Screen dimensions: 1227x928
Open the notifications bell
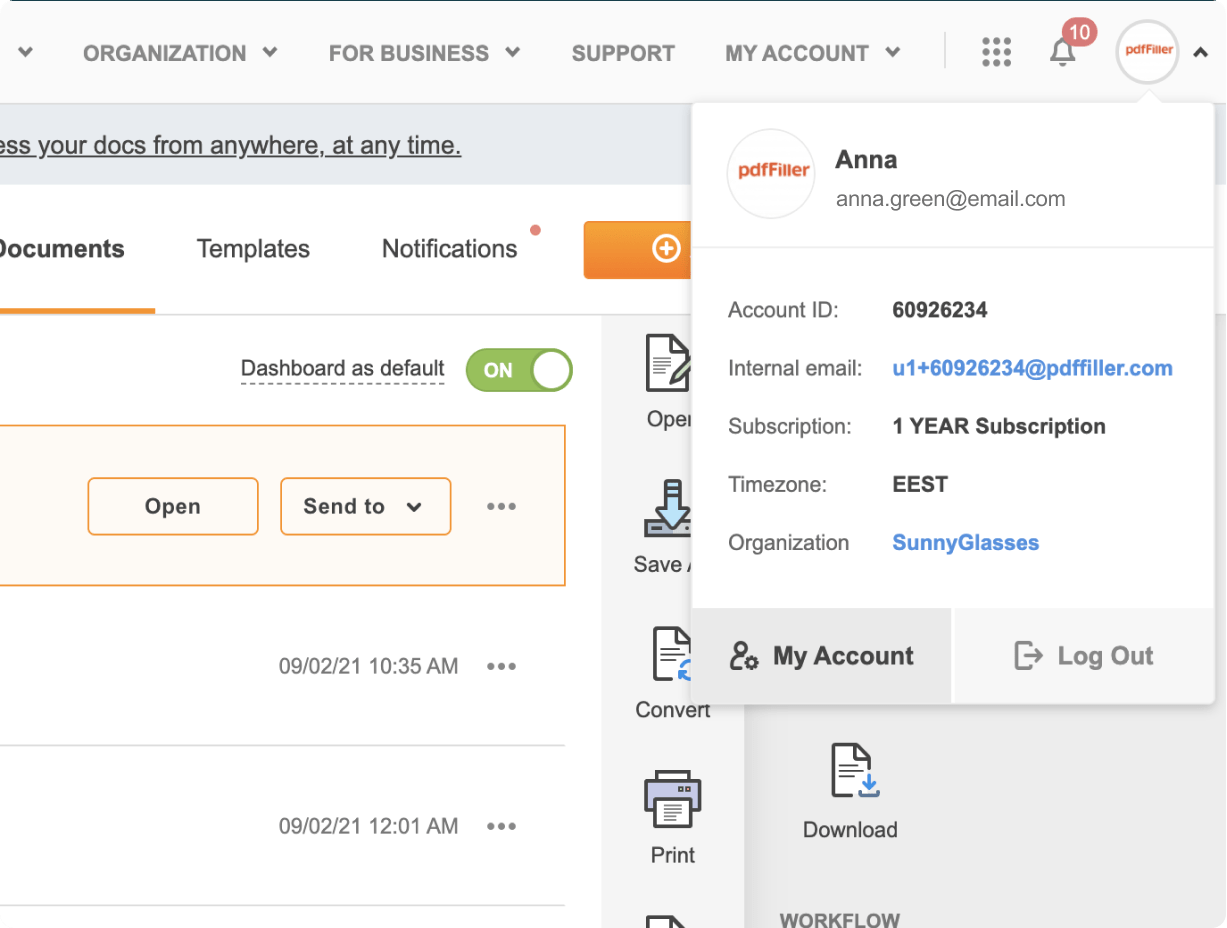pyautogui.click(x=1062, y=52)
